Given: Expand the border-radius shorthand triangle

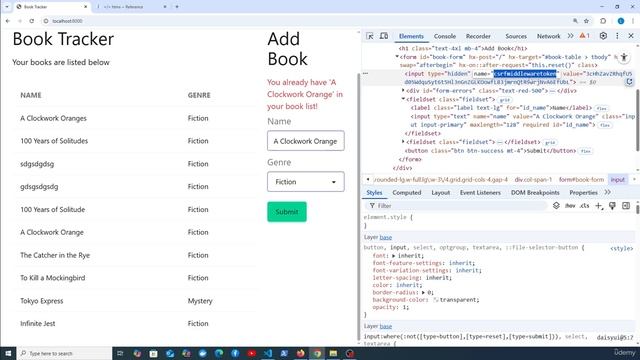Looking at the screenshot, I should point(423,293).
